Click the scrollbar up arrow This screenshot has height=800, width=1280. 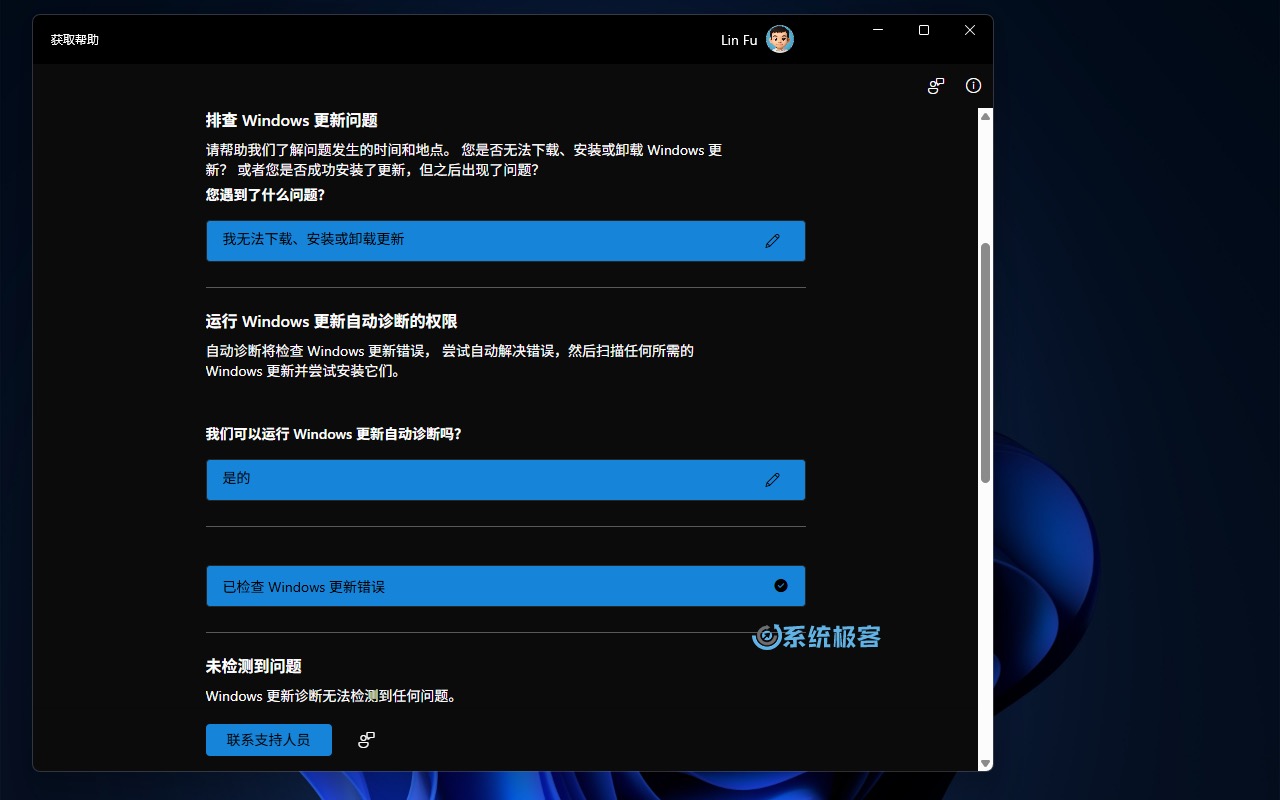(x=985, y=117)
